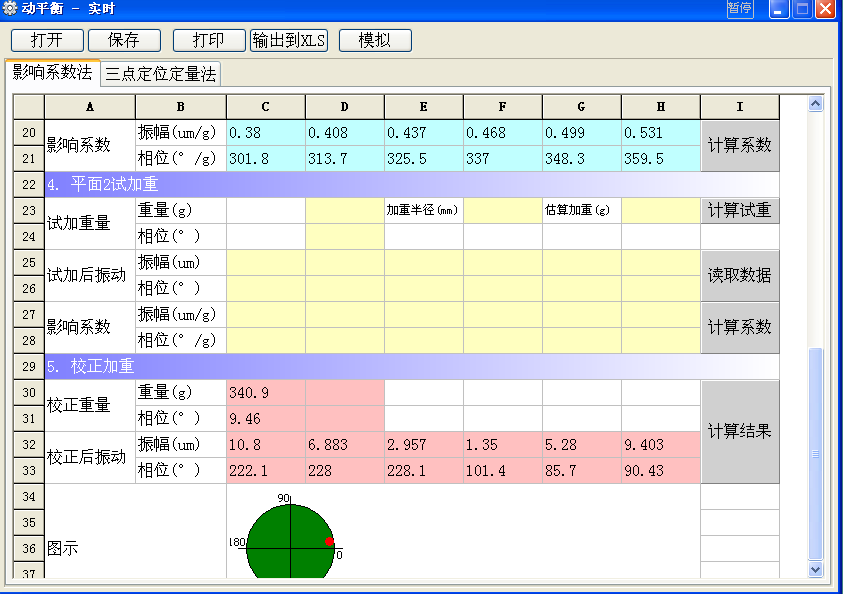The height and width of the screenshot is (594, 843).
Task: Select row header 20
Action: (x=29, y=133)
